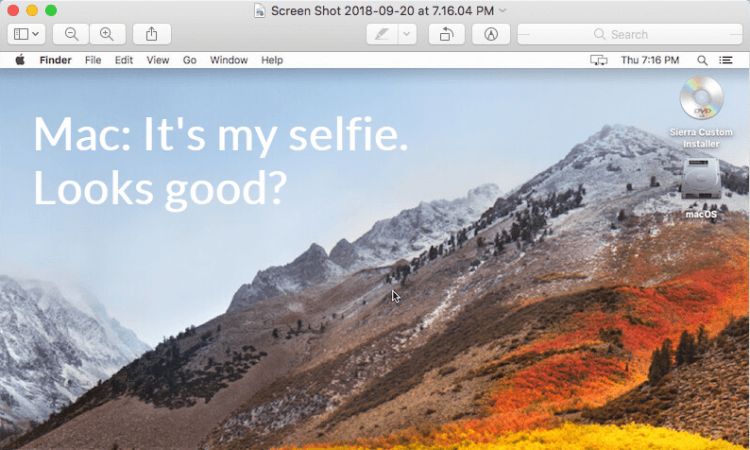Close the Preview window with red button
750x450 pixels.
click(x=13, y=11)
